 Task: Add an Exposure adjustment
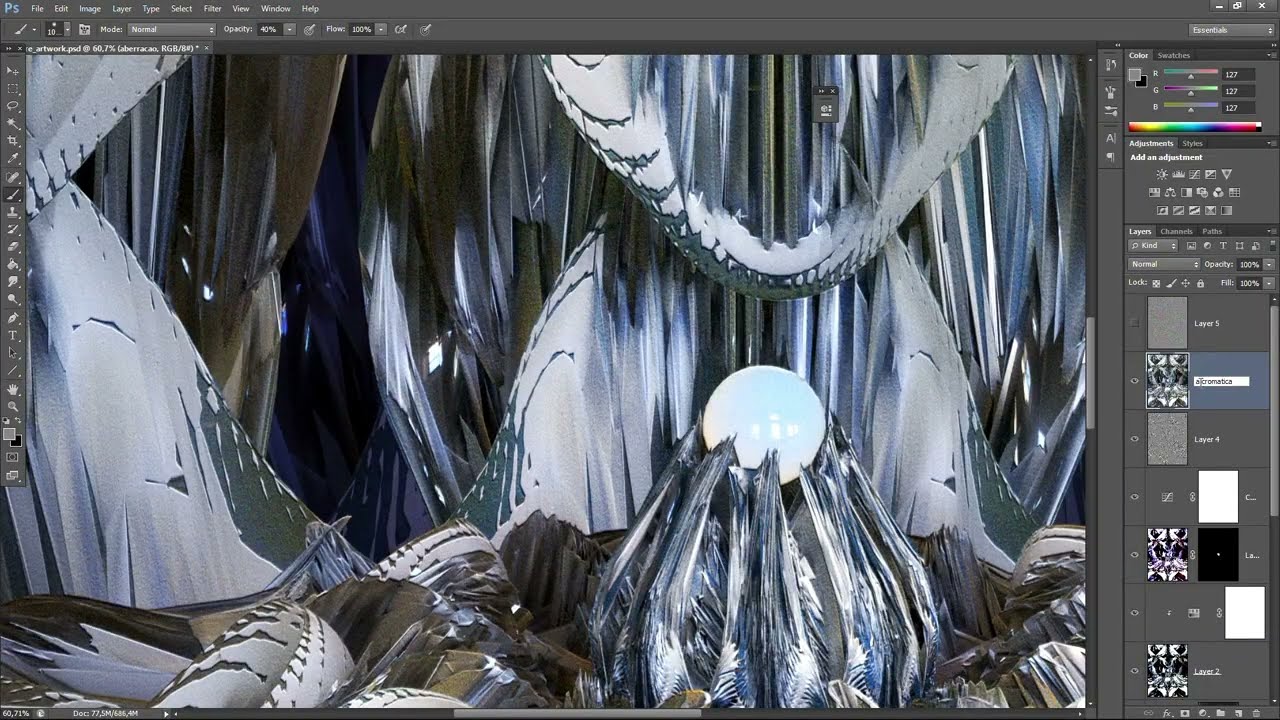[1210, 175]
